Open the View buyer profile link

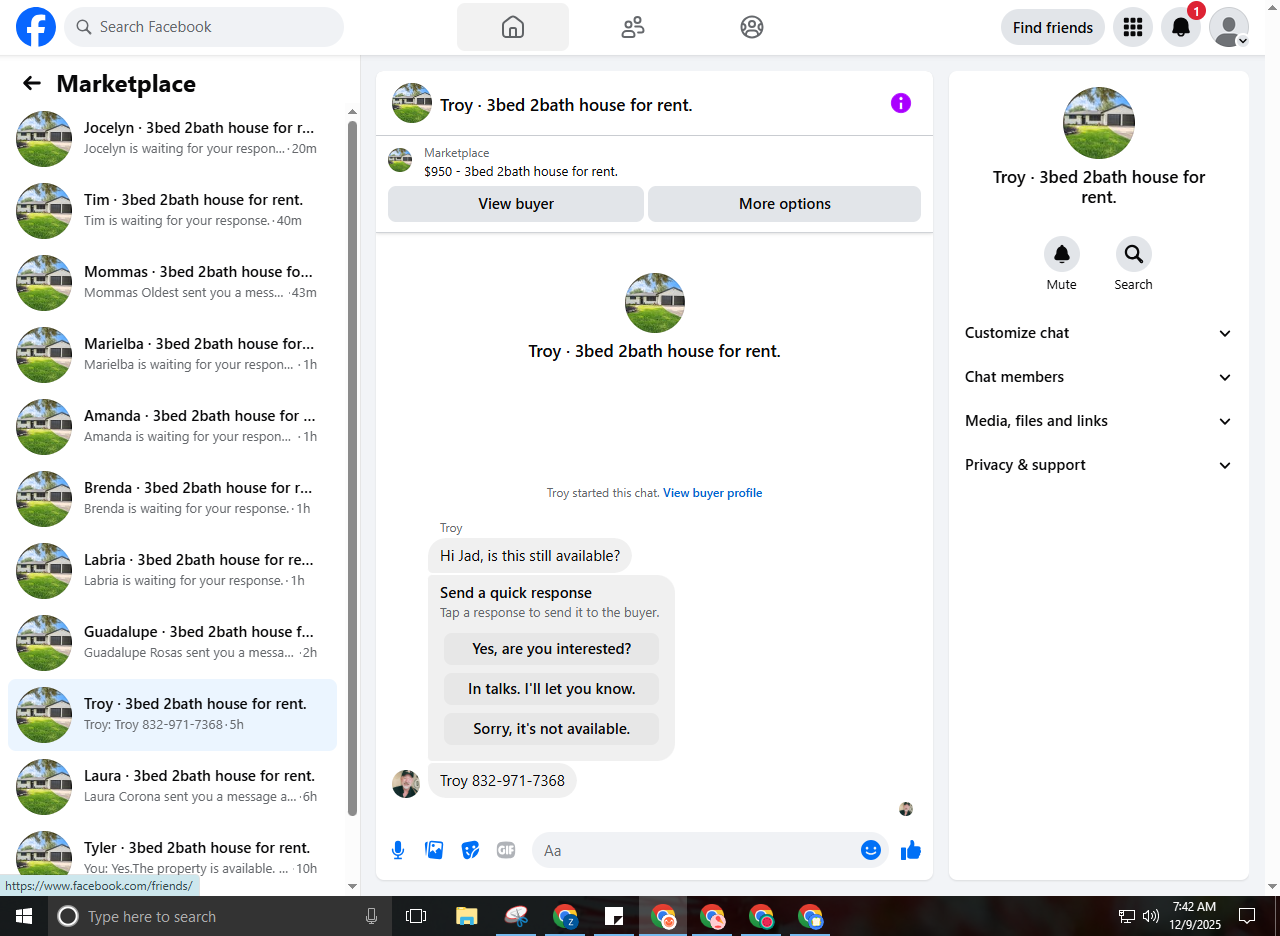712,493
